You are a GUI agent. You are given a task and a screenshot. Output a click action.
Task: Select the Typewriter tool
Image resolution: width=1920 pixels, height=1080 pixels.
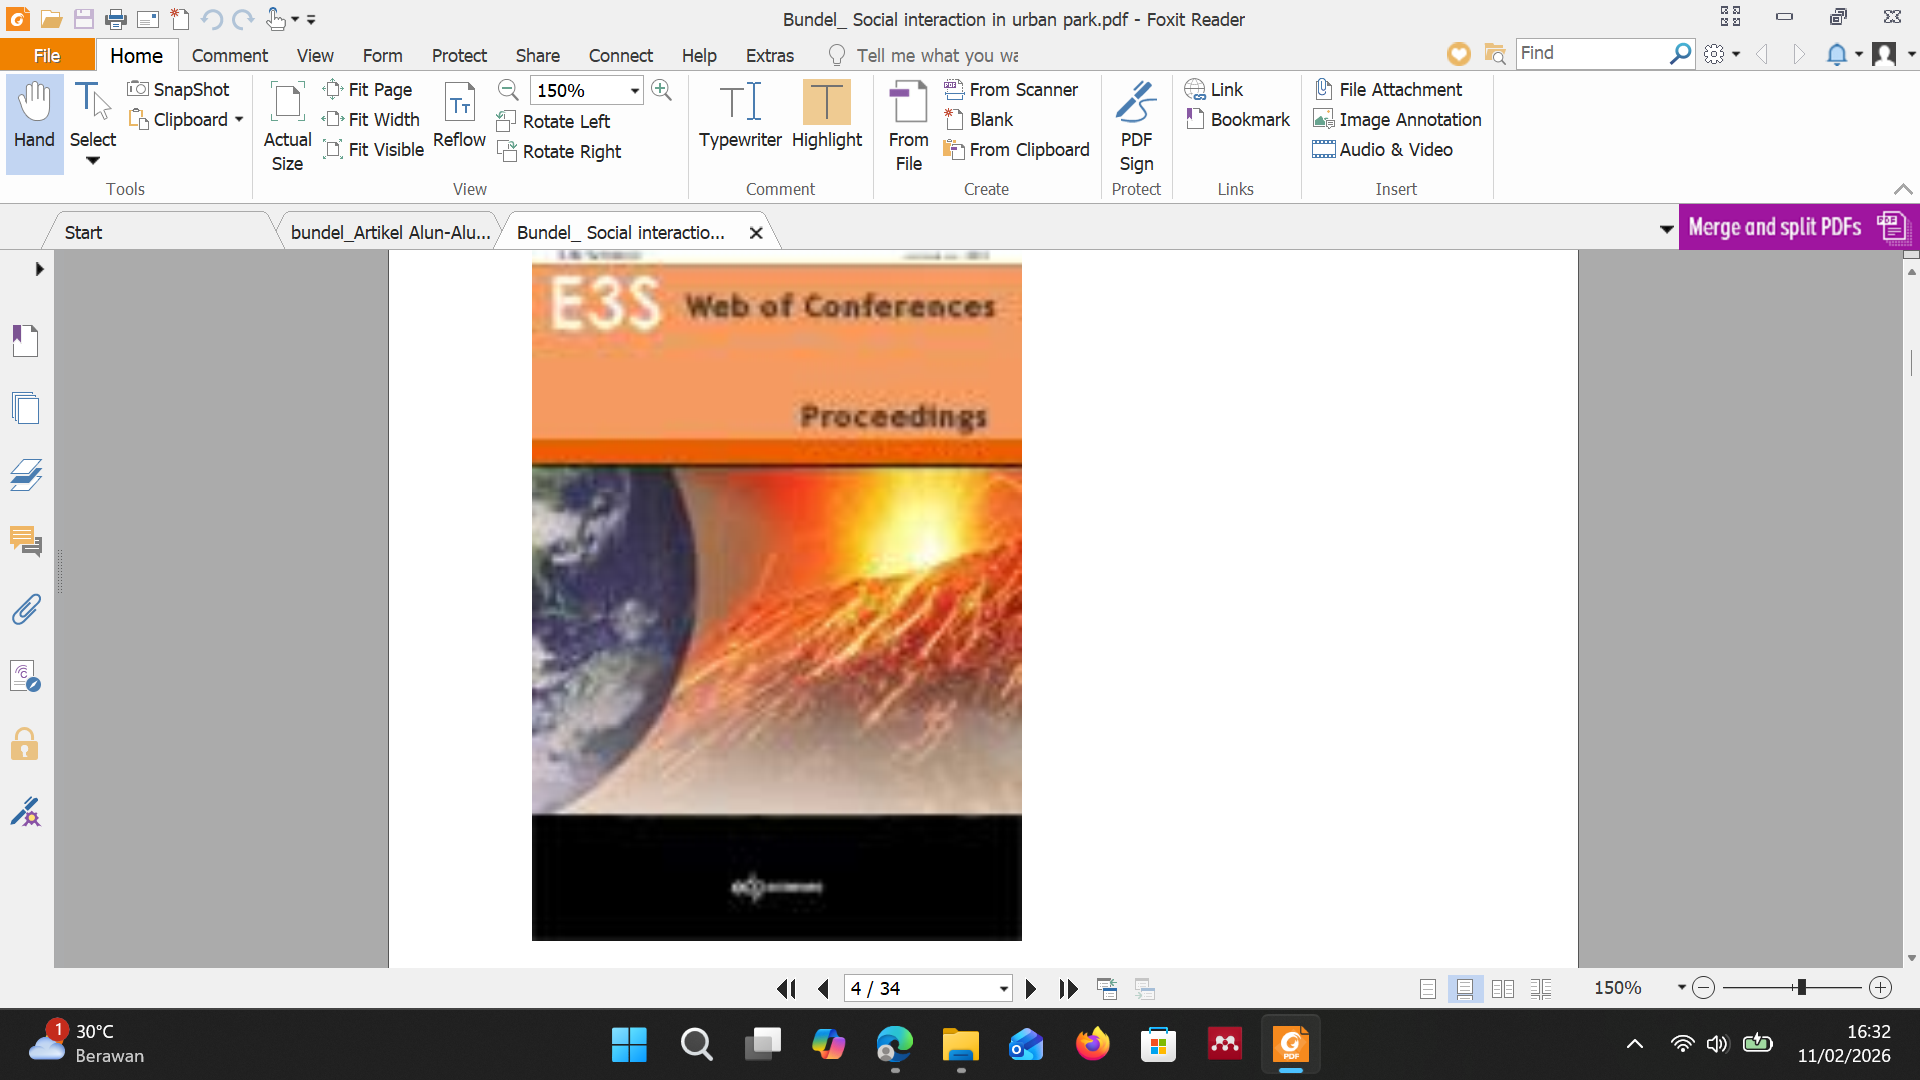click(740, 115)
